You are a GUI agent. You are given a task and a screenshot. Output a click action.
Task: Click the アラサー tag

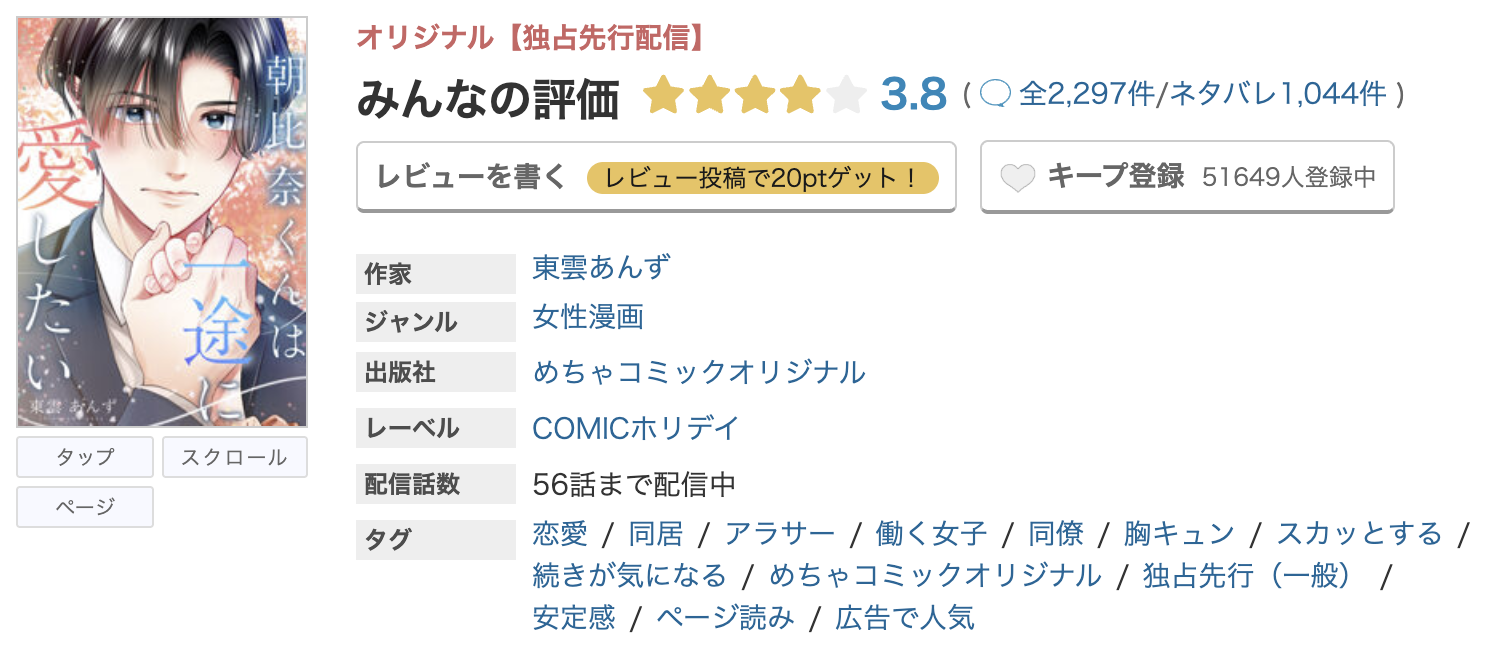[780, 533]
